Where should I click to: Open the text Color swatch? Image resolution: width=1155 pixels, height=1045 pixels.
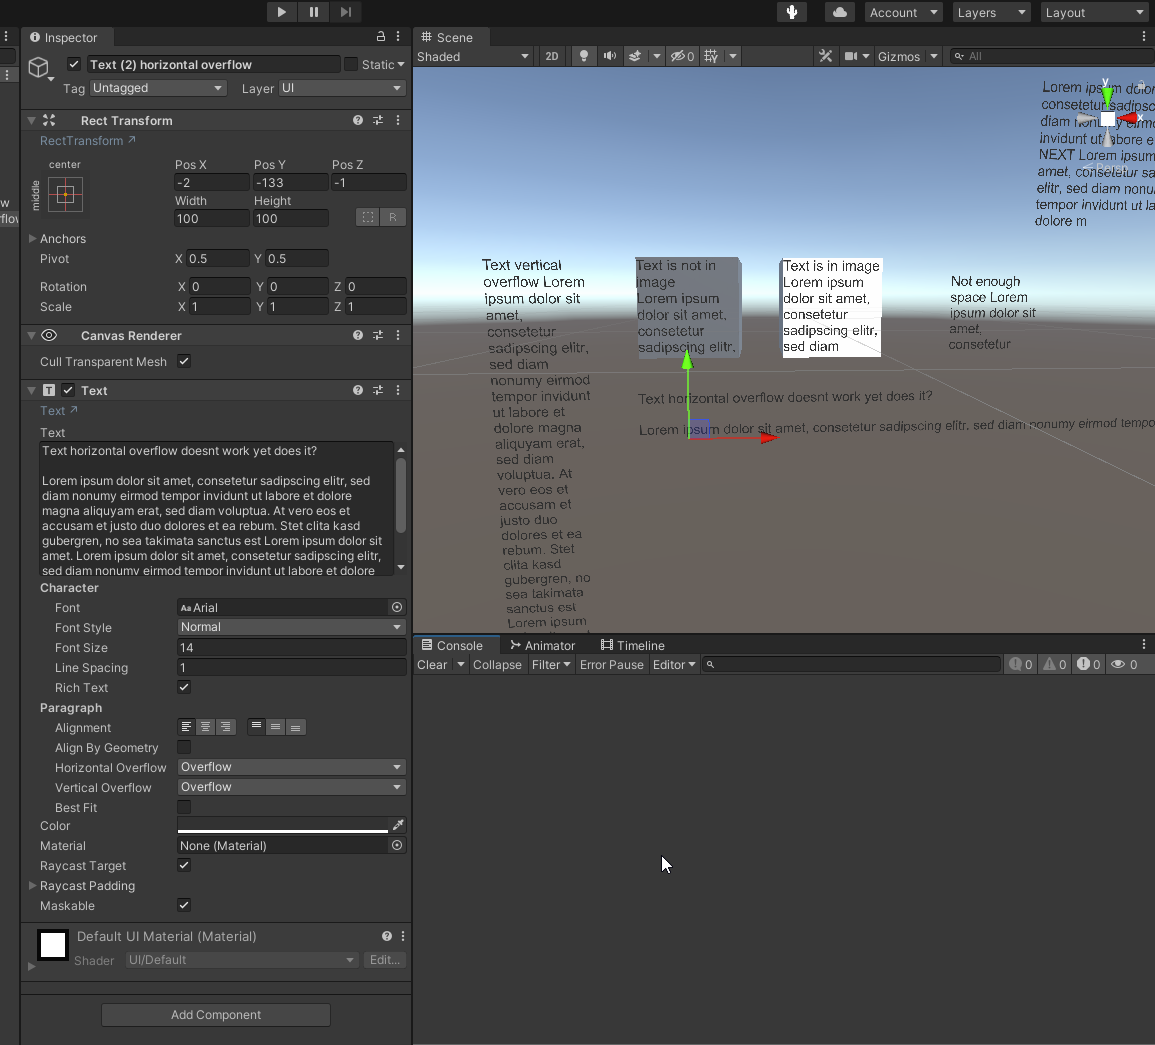pos(280,825)
